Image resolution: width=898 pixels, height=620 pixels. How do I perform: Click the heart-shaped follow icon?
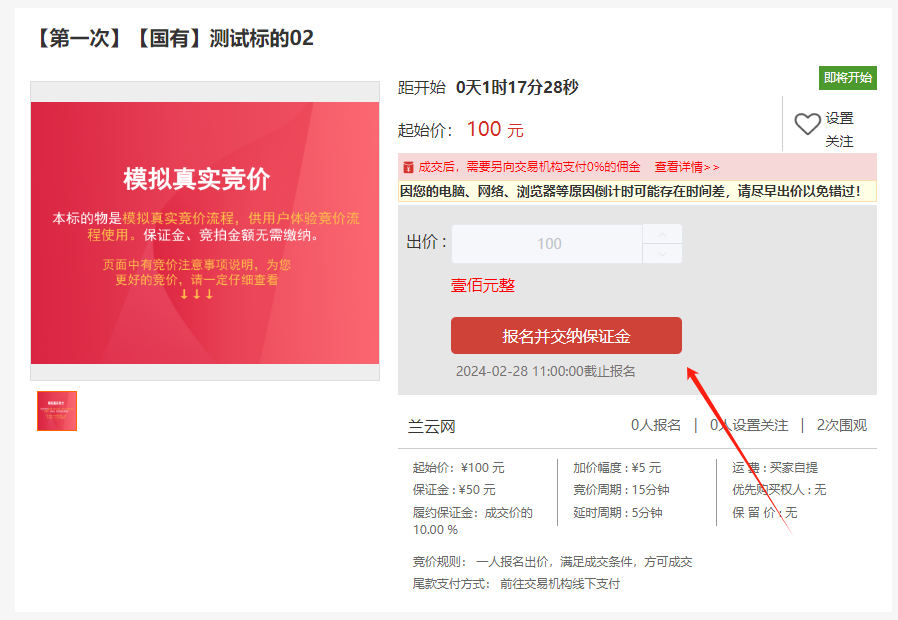[x=808, y=122]
